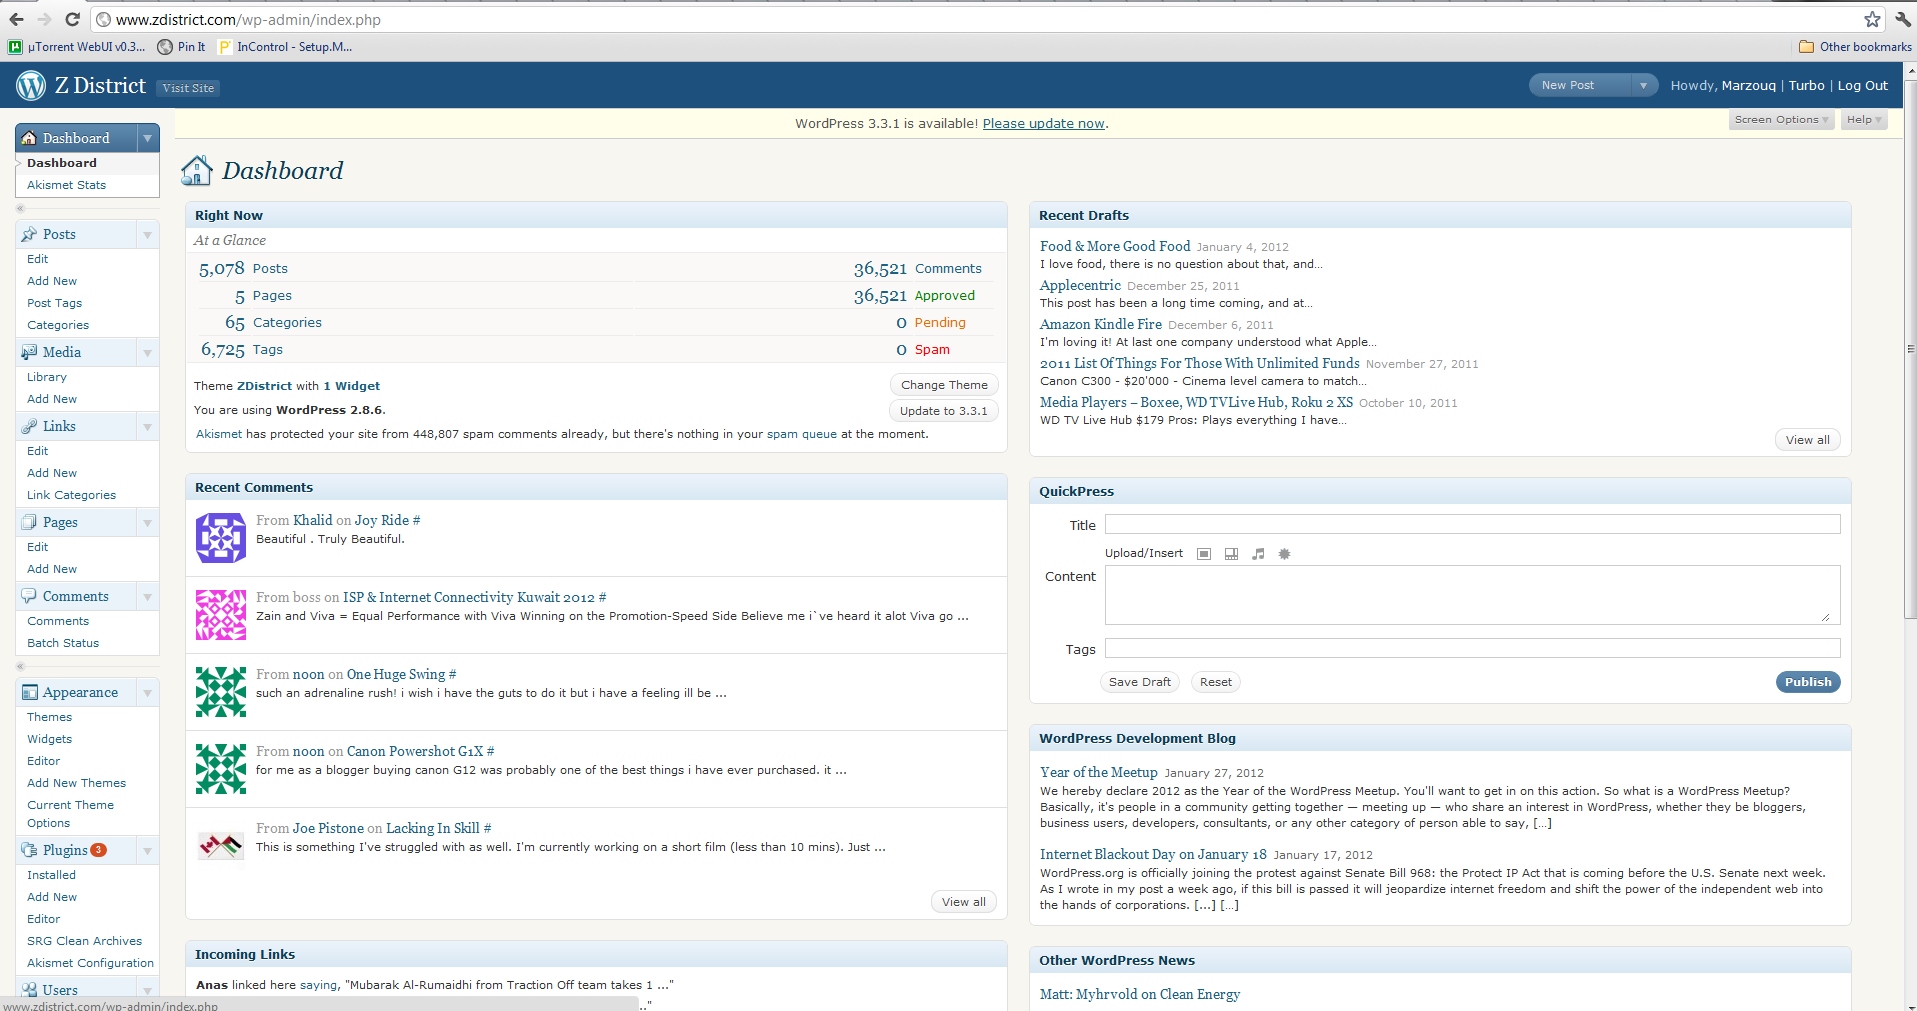This screenshot has height=1011, width=1917.
Task: Open the Akismet Stats submenu item
Action: pyautogui.click(x=66, y=185)
